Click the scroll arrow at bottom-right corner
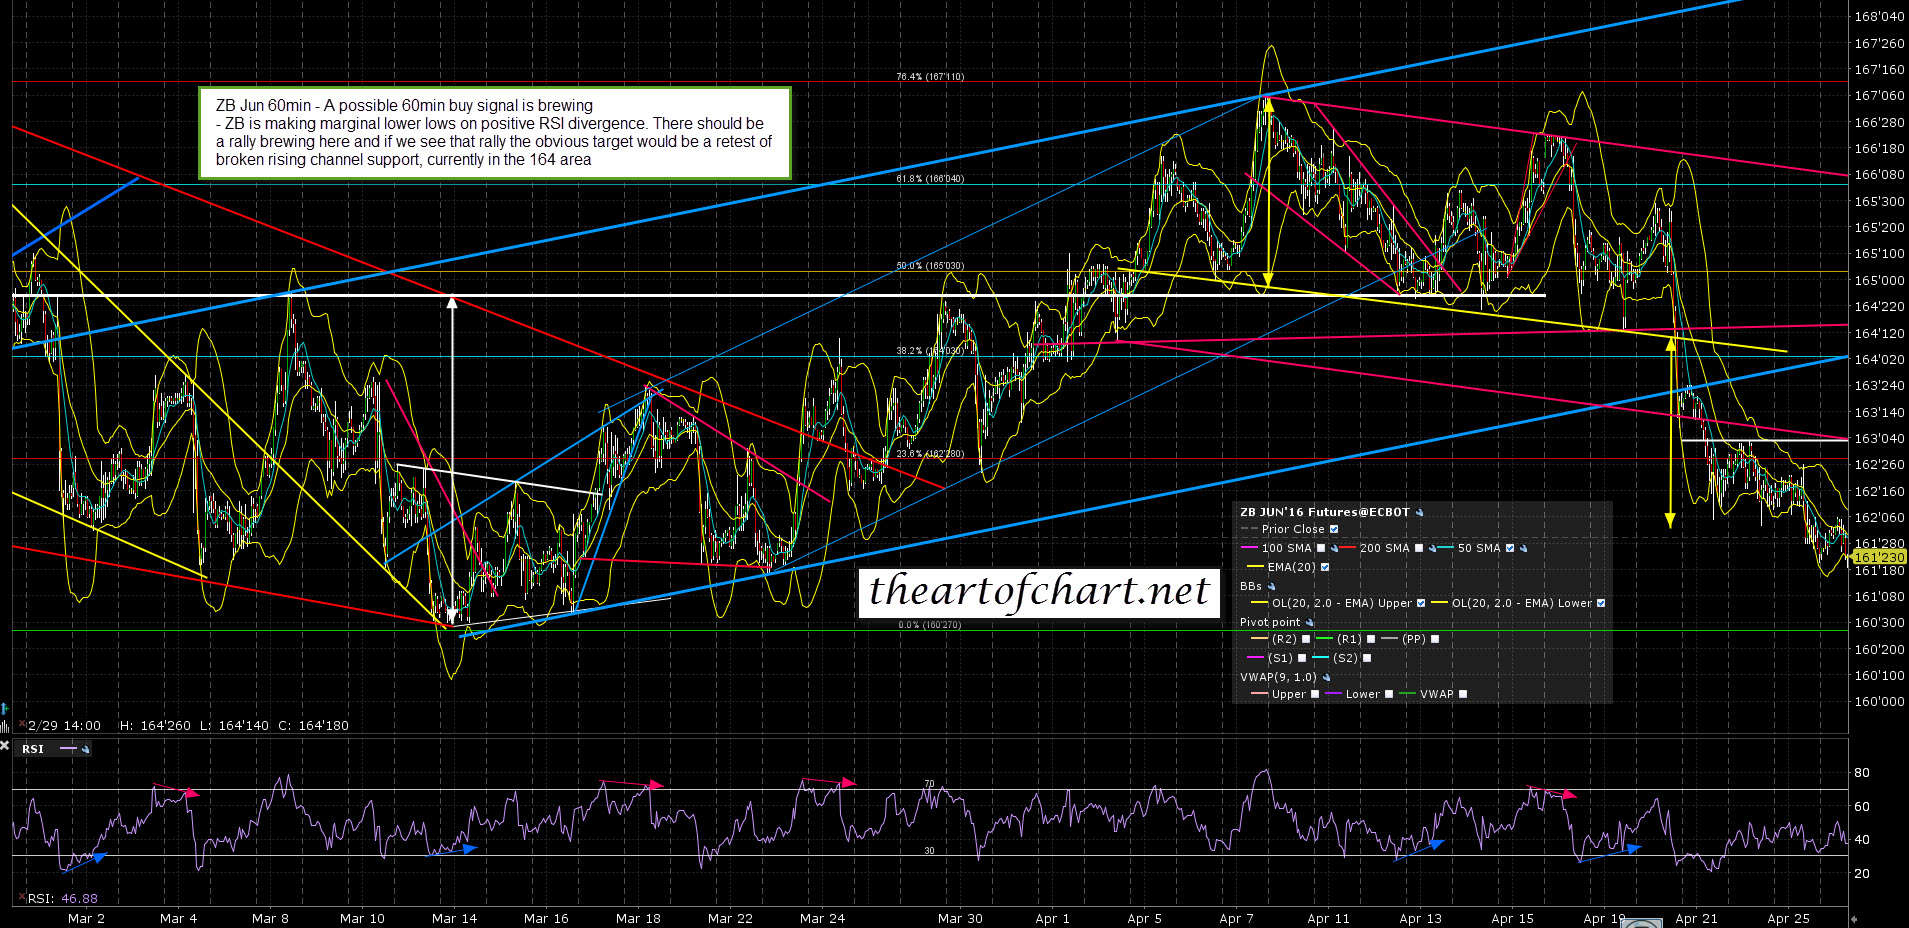Image resolution: width=1909 pixels, height=928 pixels. point(1853,918)
